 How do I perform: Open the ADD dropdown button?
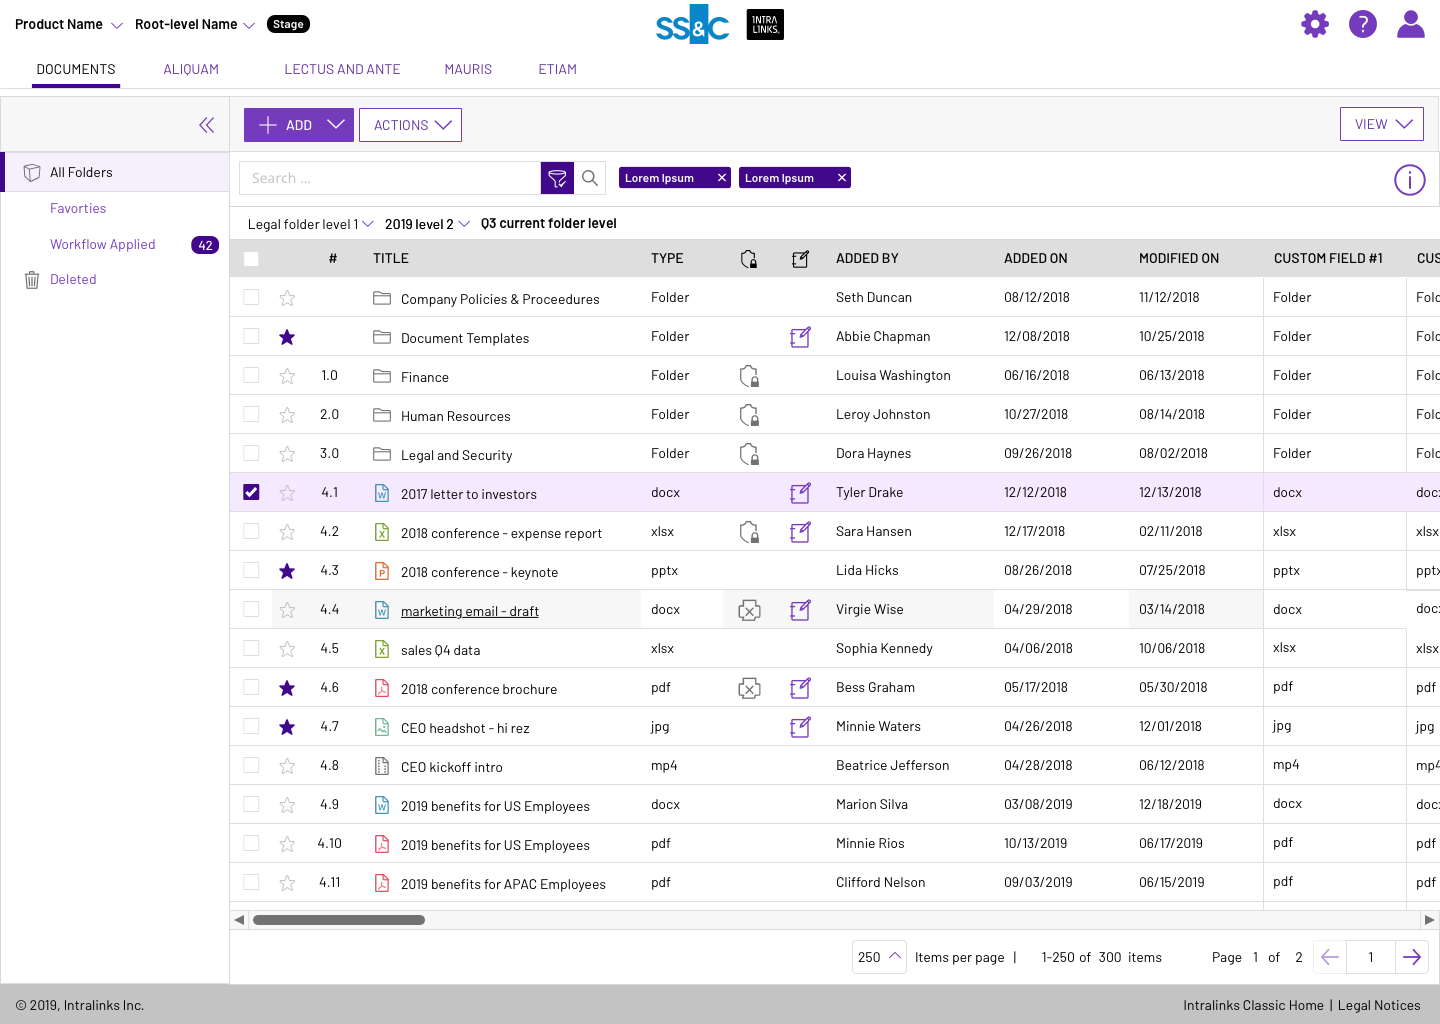click(x=299, y=125)
